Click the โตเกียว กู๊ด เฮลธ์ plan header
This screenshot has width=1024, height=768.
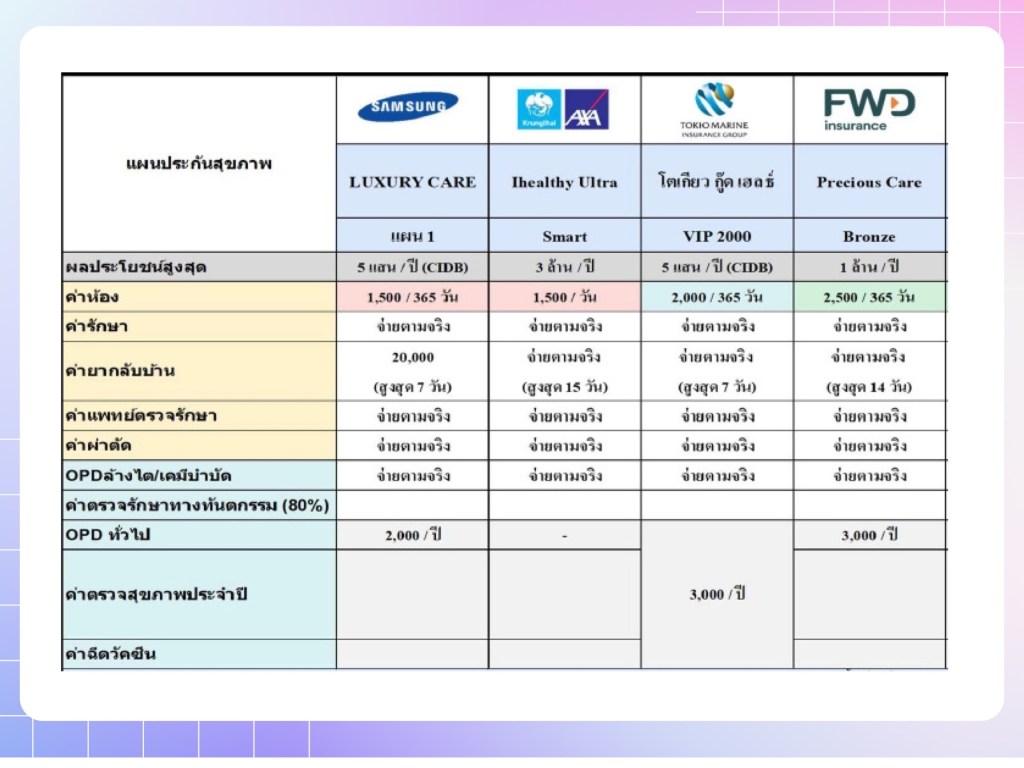coord(717,182)
